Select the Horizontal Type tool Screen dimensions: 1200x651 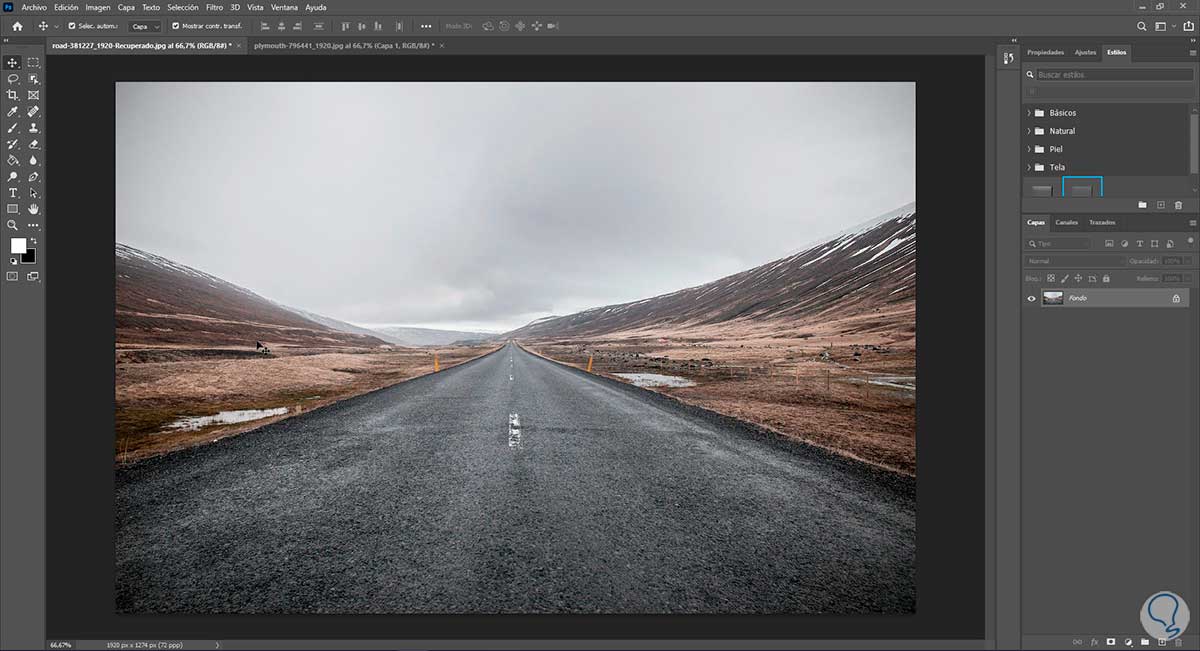pos(13,192)
